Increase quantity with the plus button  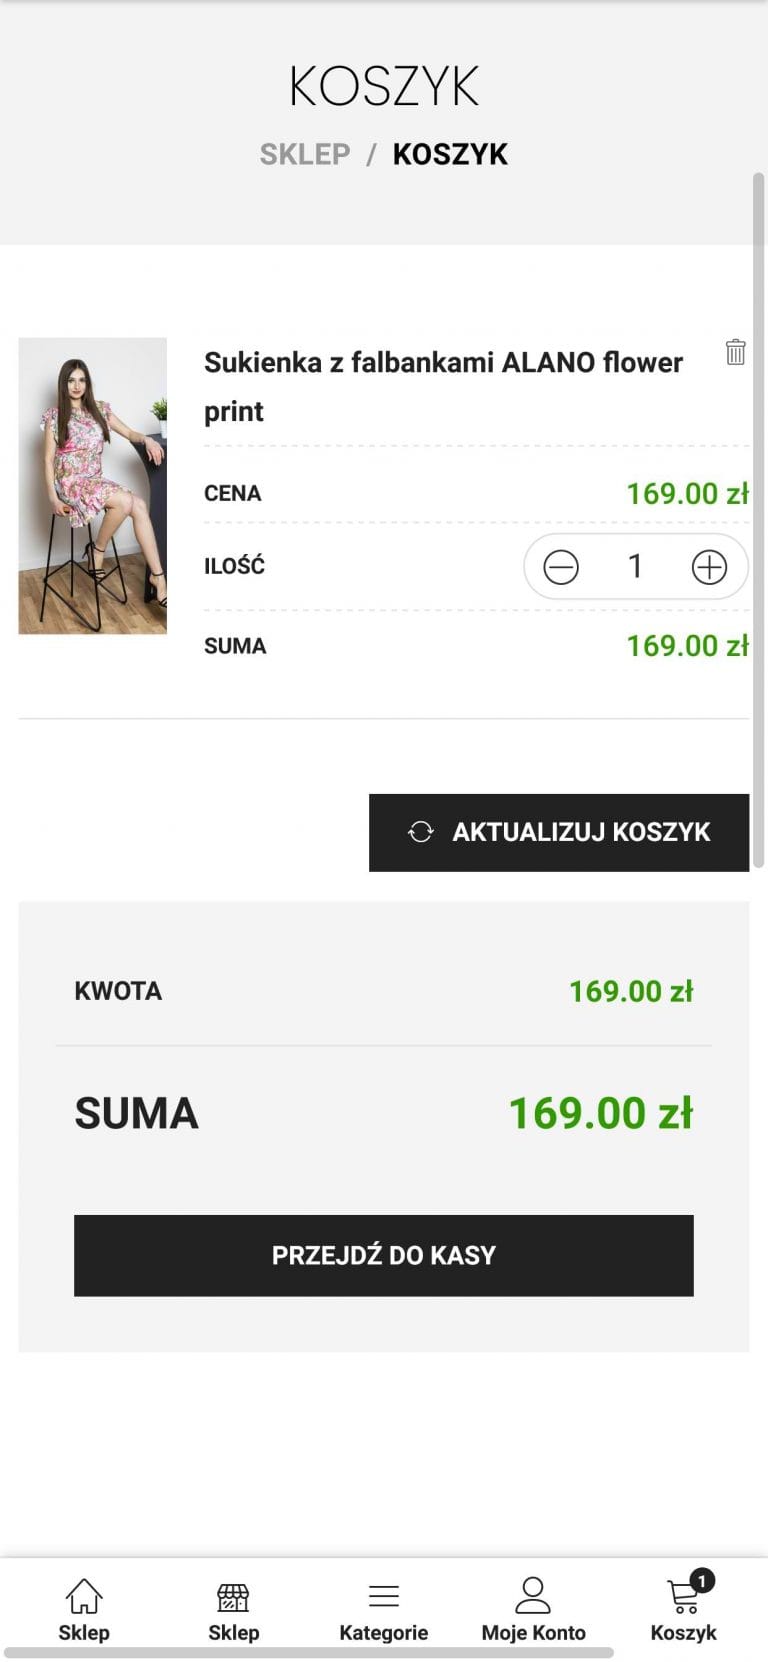point(709,568)
